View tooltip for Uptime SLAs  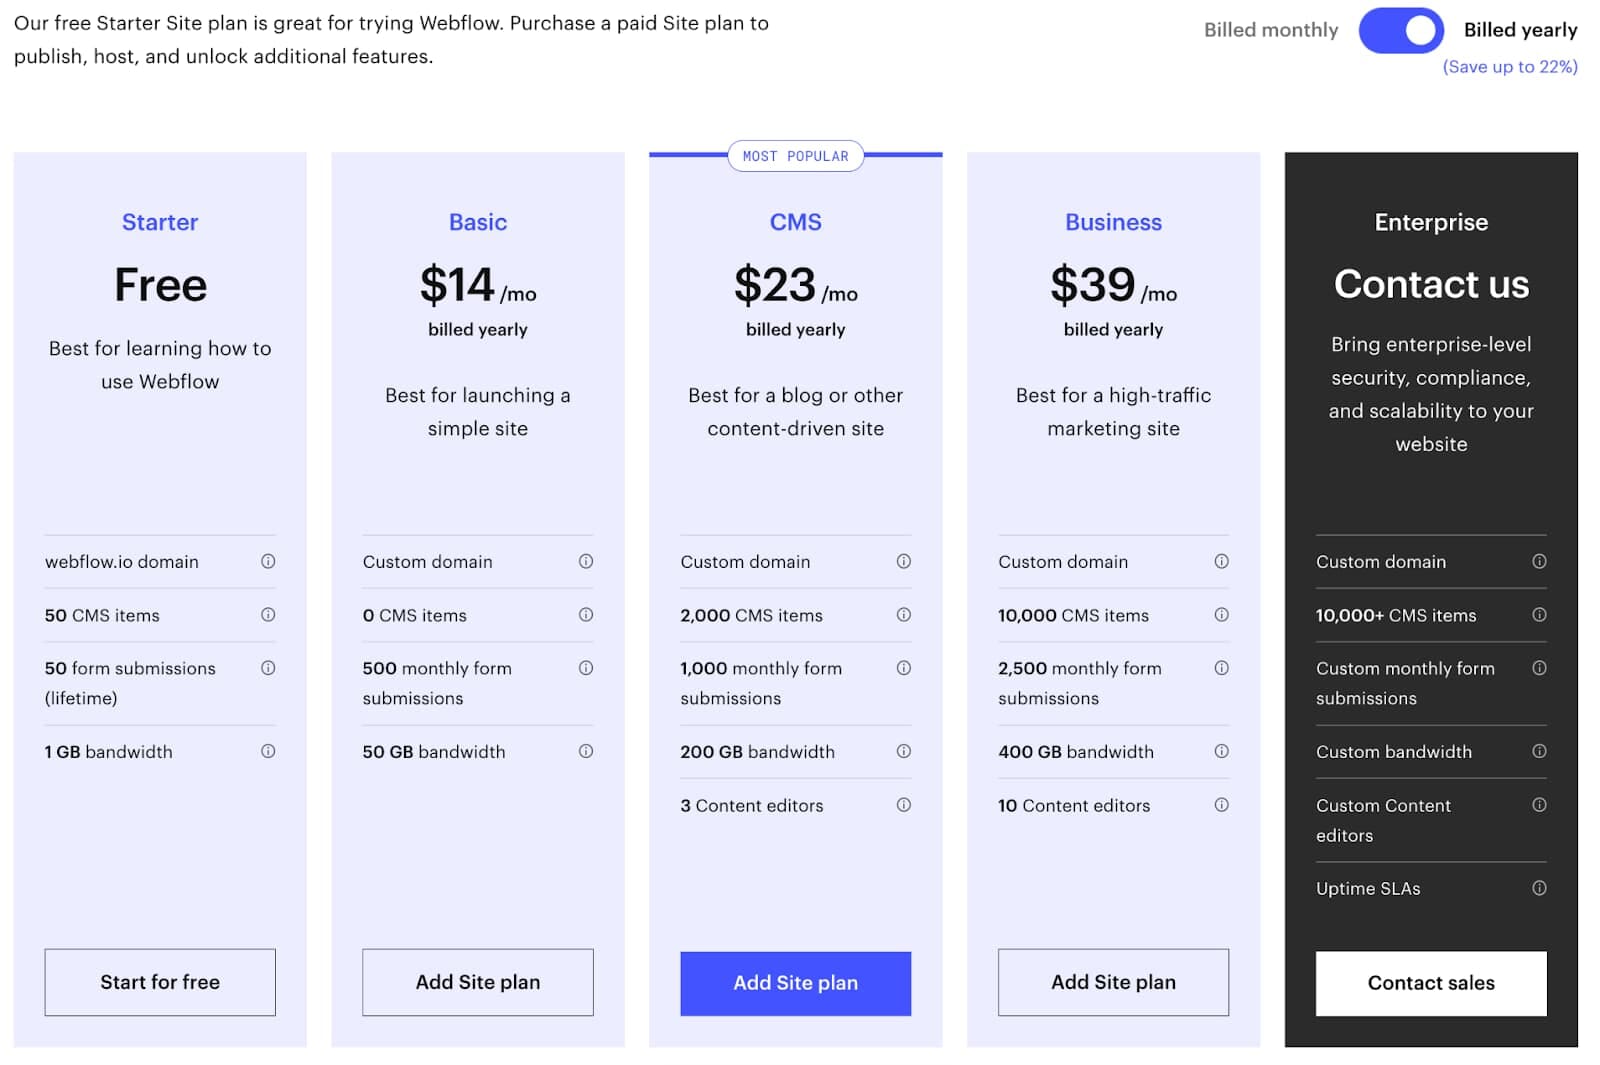coord(1539,887)
